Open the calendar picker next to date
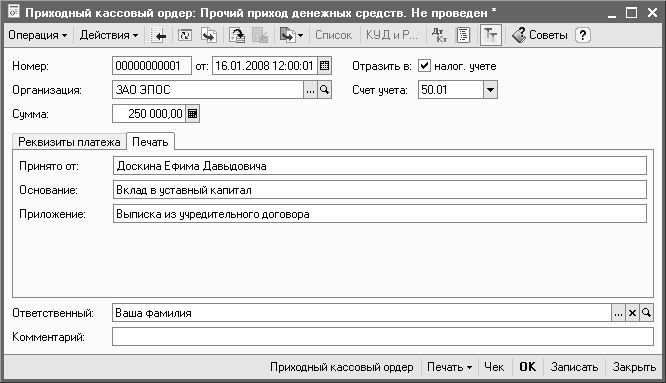Image resolution: width=666 pixels, height=383 pixels. [325, 66]
